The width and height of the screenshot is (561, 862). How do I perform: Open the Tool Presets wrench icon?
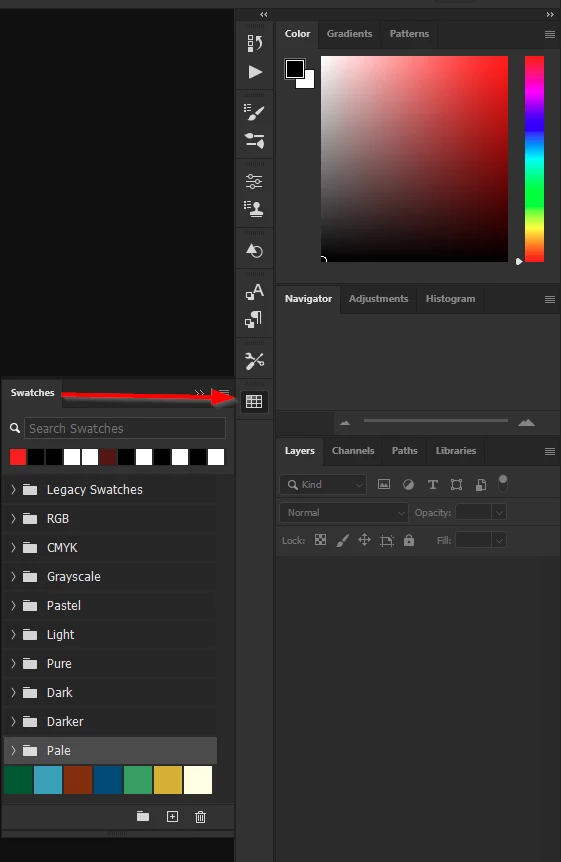coord(254,361)
